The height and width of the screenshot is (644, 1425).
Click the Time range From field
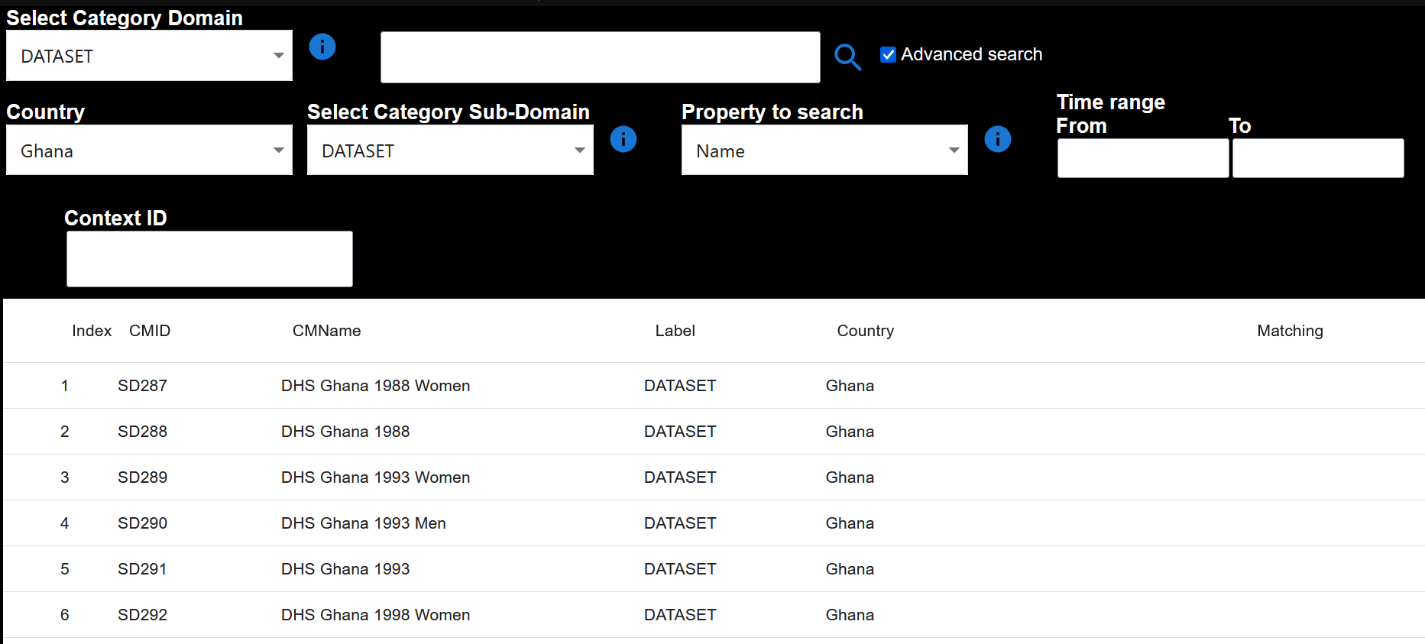point(1143,158)
